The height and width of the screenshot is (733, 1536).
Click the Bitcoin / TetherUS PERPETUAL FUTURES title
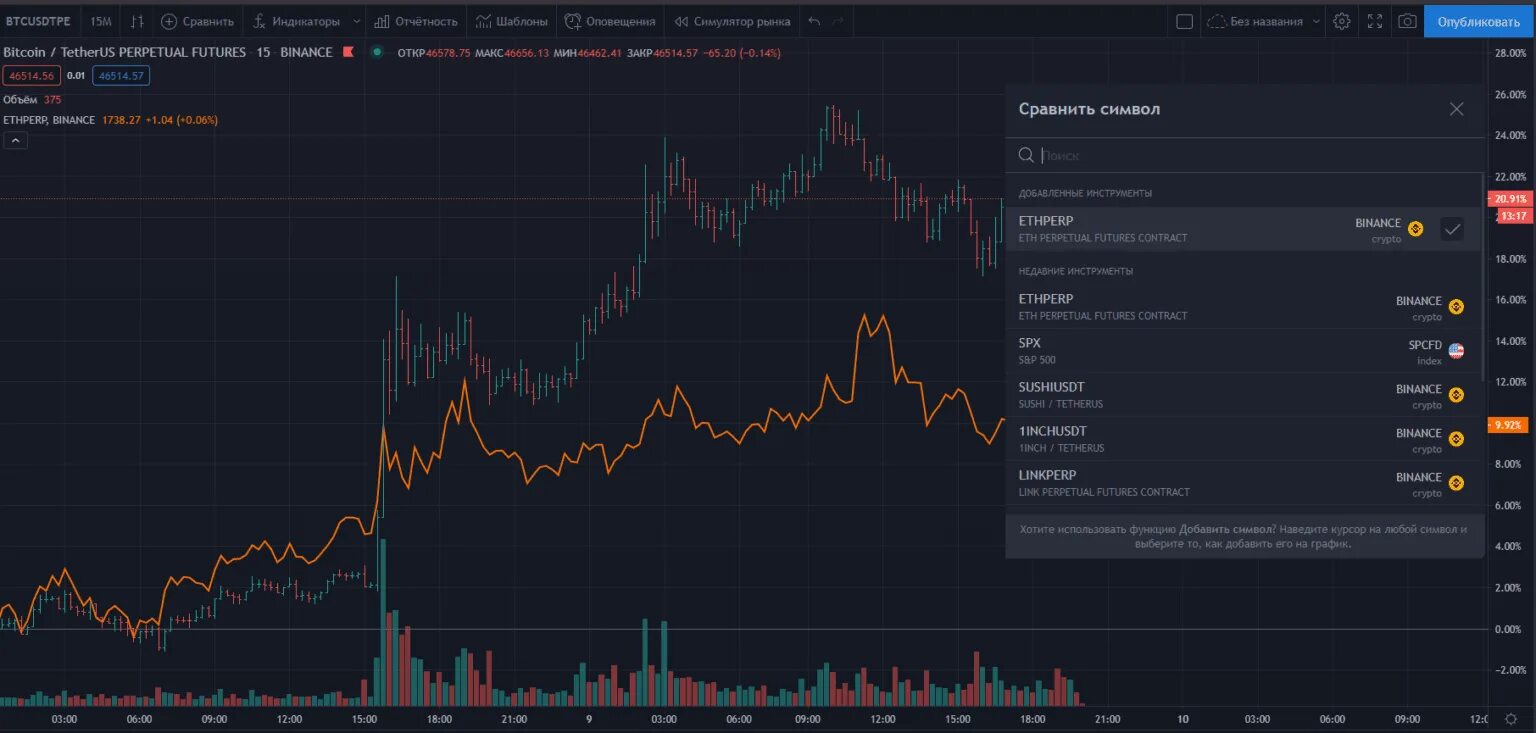click(x=125, y=52)
